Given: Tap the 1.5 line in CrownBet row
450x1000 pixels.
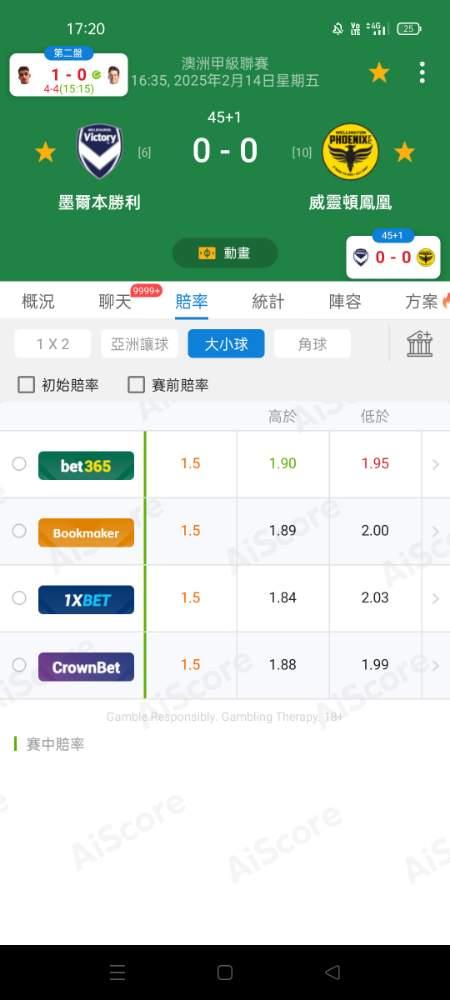Looking at the screenshot, I should click(191, 665).
